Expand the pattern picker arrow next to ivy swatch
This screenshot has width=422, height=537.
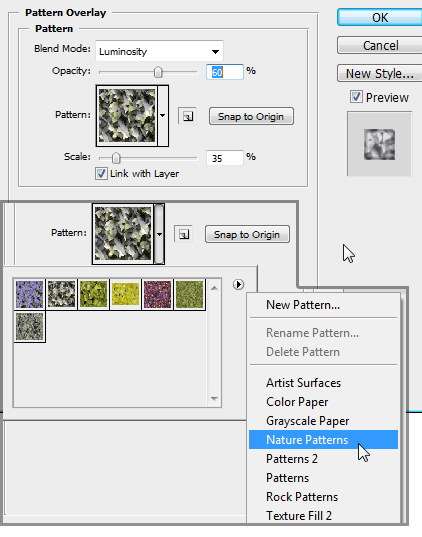[x=163, y=116]
